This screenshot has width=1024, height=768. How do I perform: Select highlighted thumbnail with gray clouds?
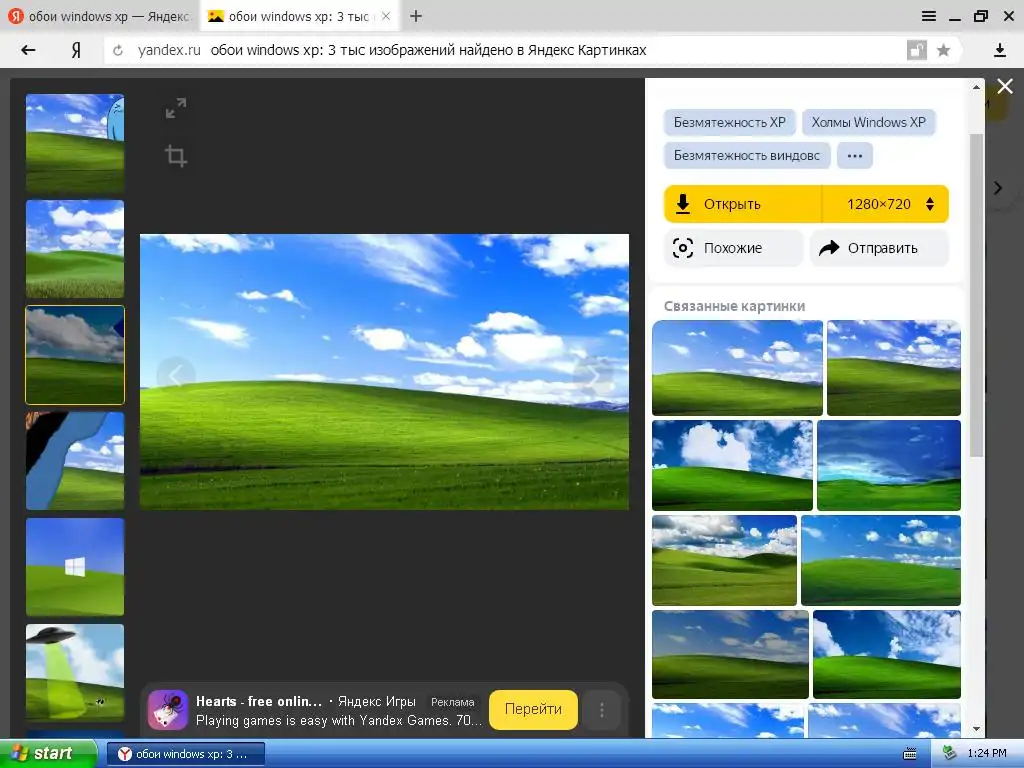click(x=75, y=355)
